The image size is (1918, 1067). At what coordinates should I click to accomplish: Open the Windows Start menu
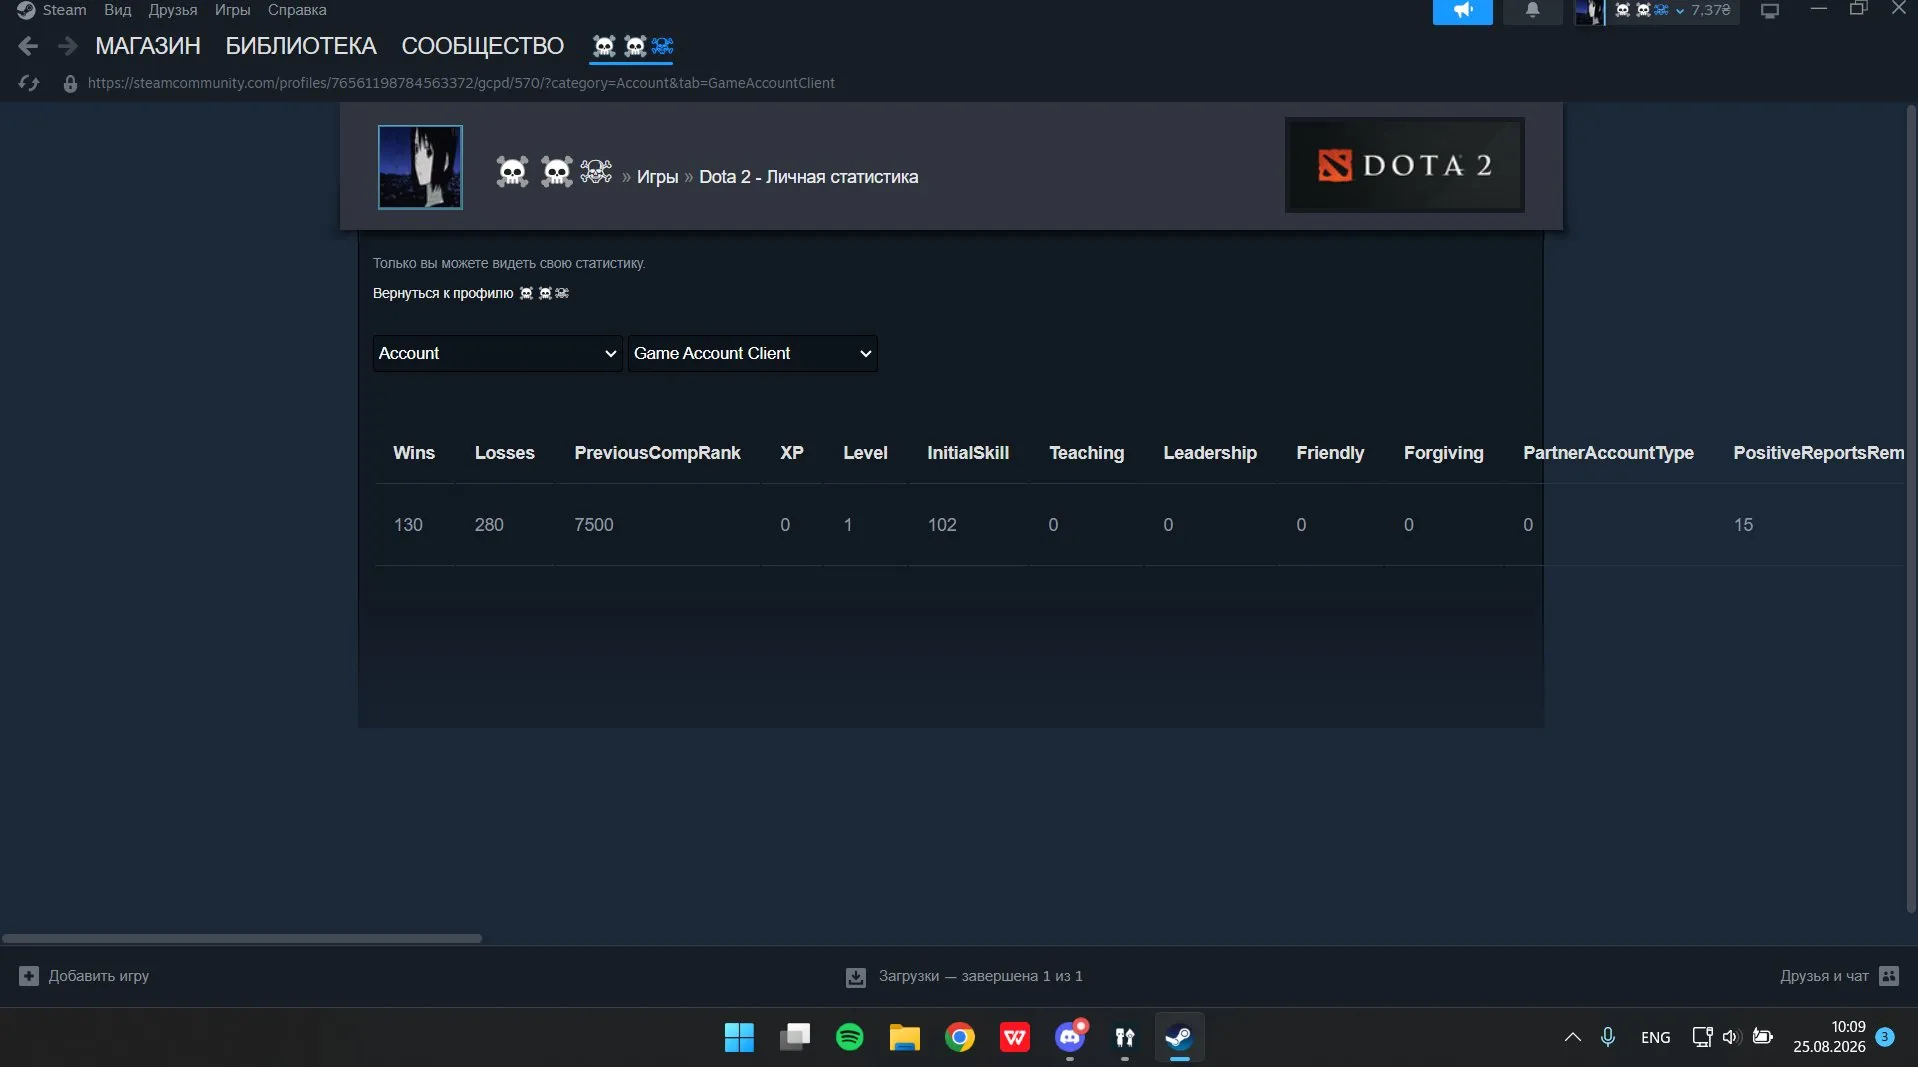pos(739,1037)
